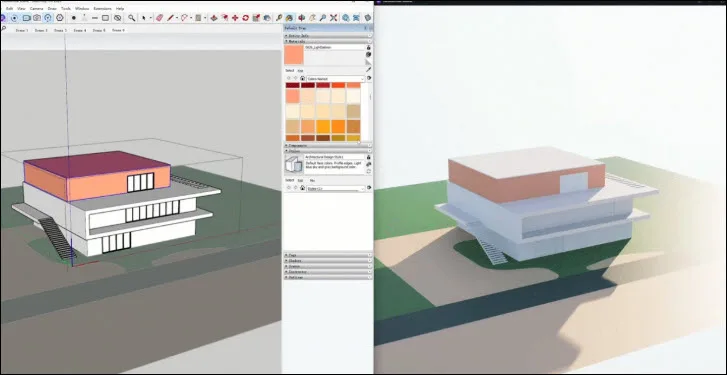727x375 pixels.
Task: Switch to the Scene 4 tab
Action: pos(80,30)
